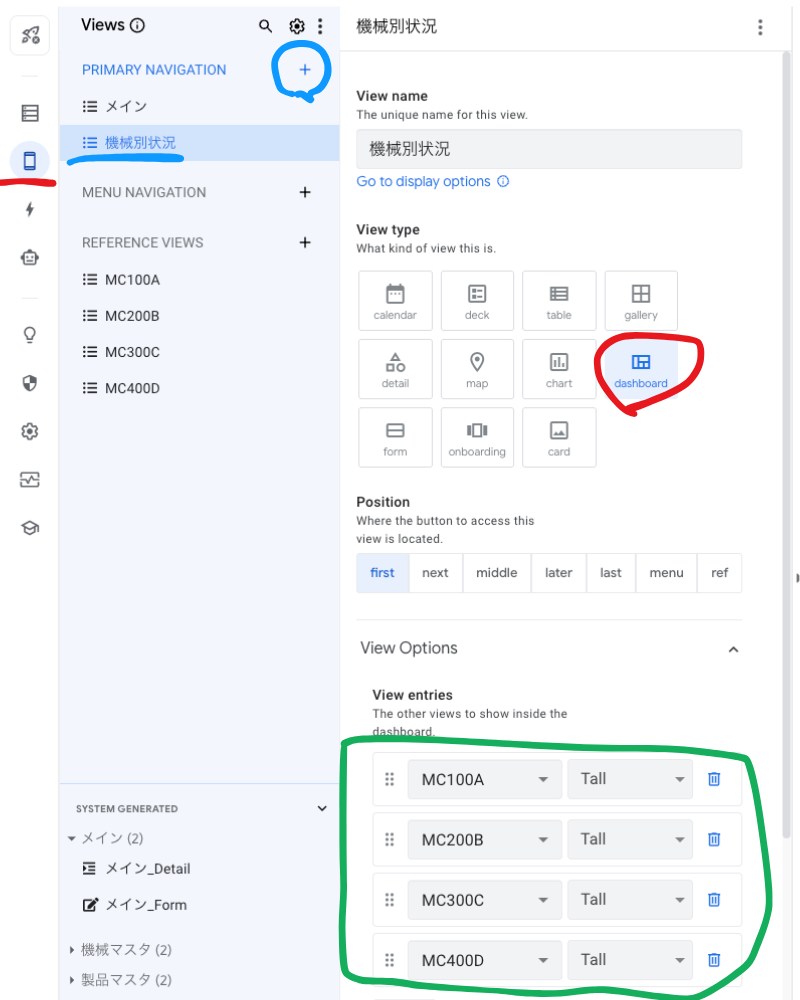The height and width of the screenshot is (1000, 800).
Task: Delete the MC300C view entry
Action: click(714, 899)
